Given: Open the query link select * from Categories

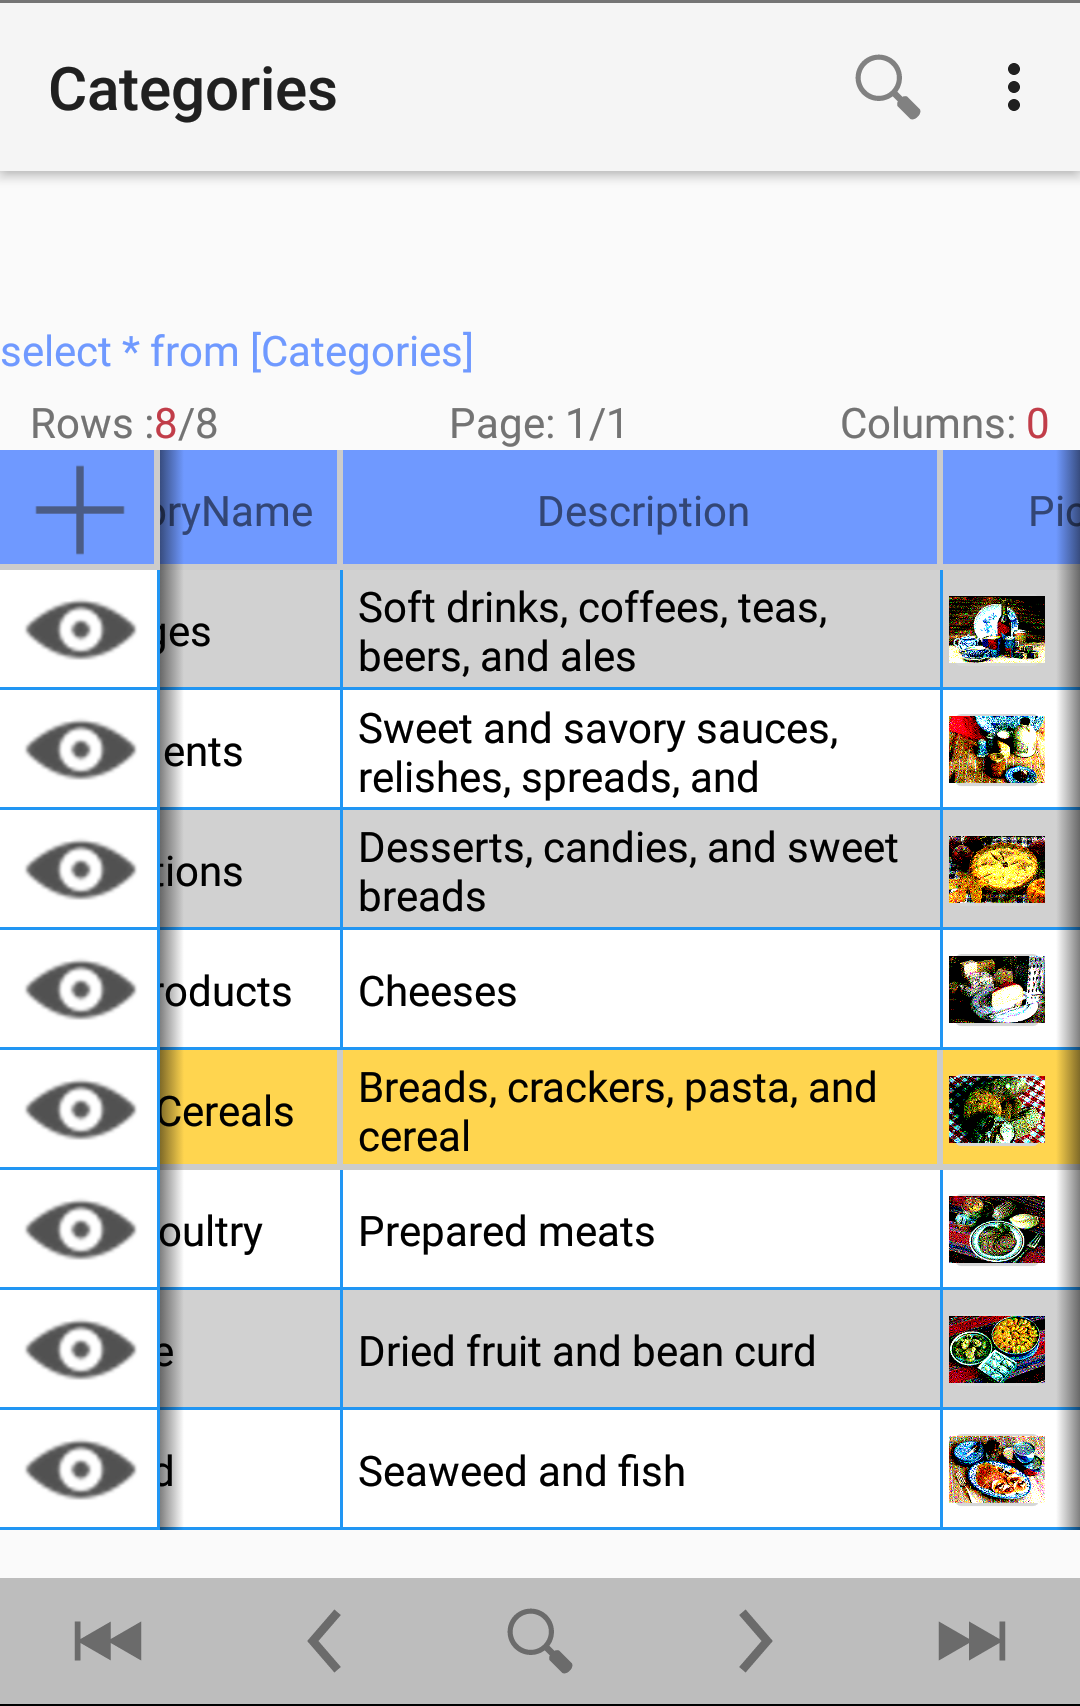Looking at the screenshot, I should point(236,350).
